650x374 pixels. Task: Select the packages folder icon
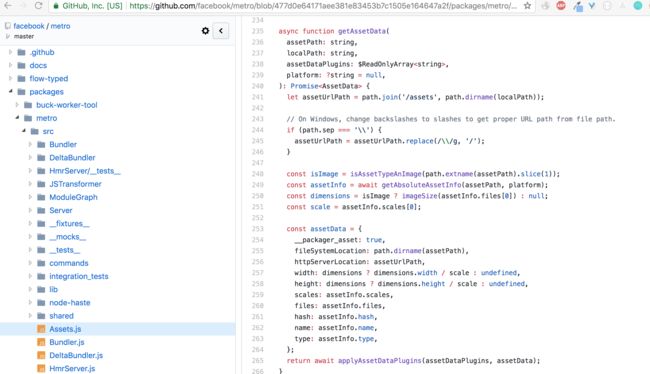22,92
